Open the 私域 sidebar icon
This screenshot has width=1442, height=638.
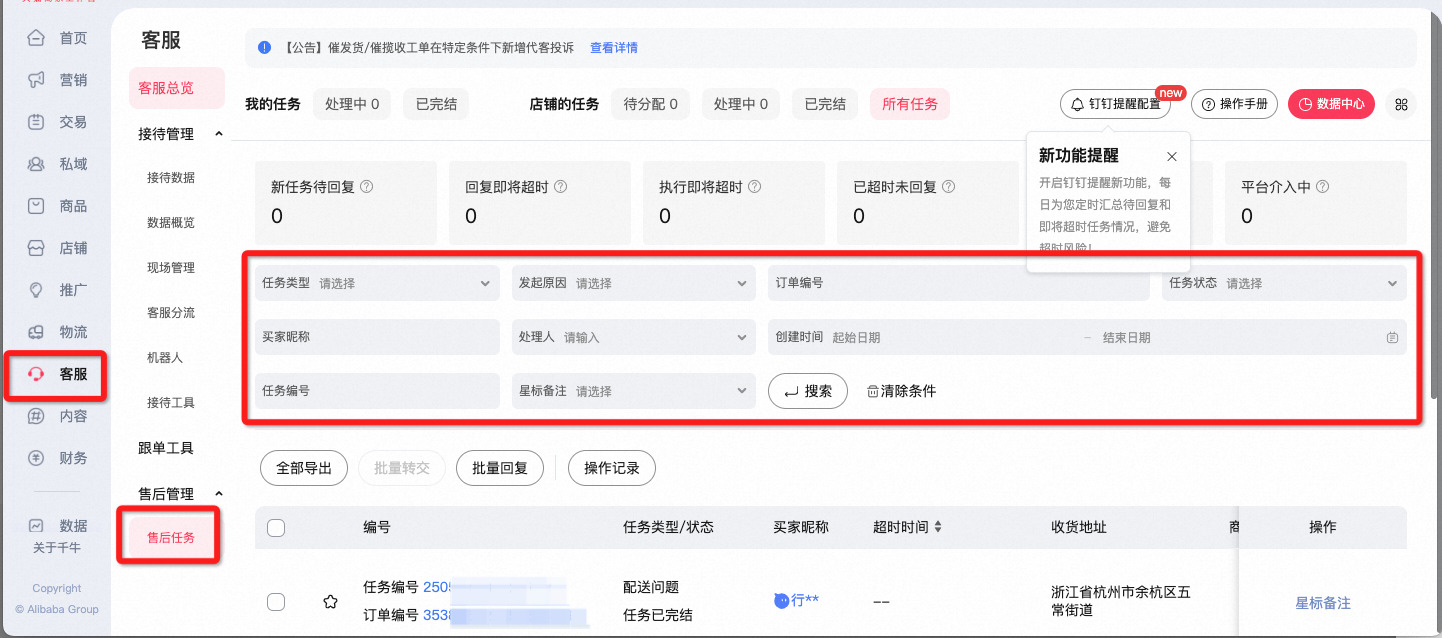(36, 164)
